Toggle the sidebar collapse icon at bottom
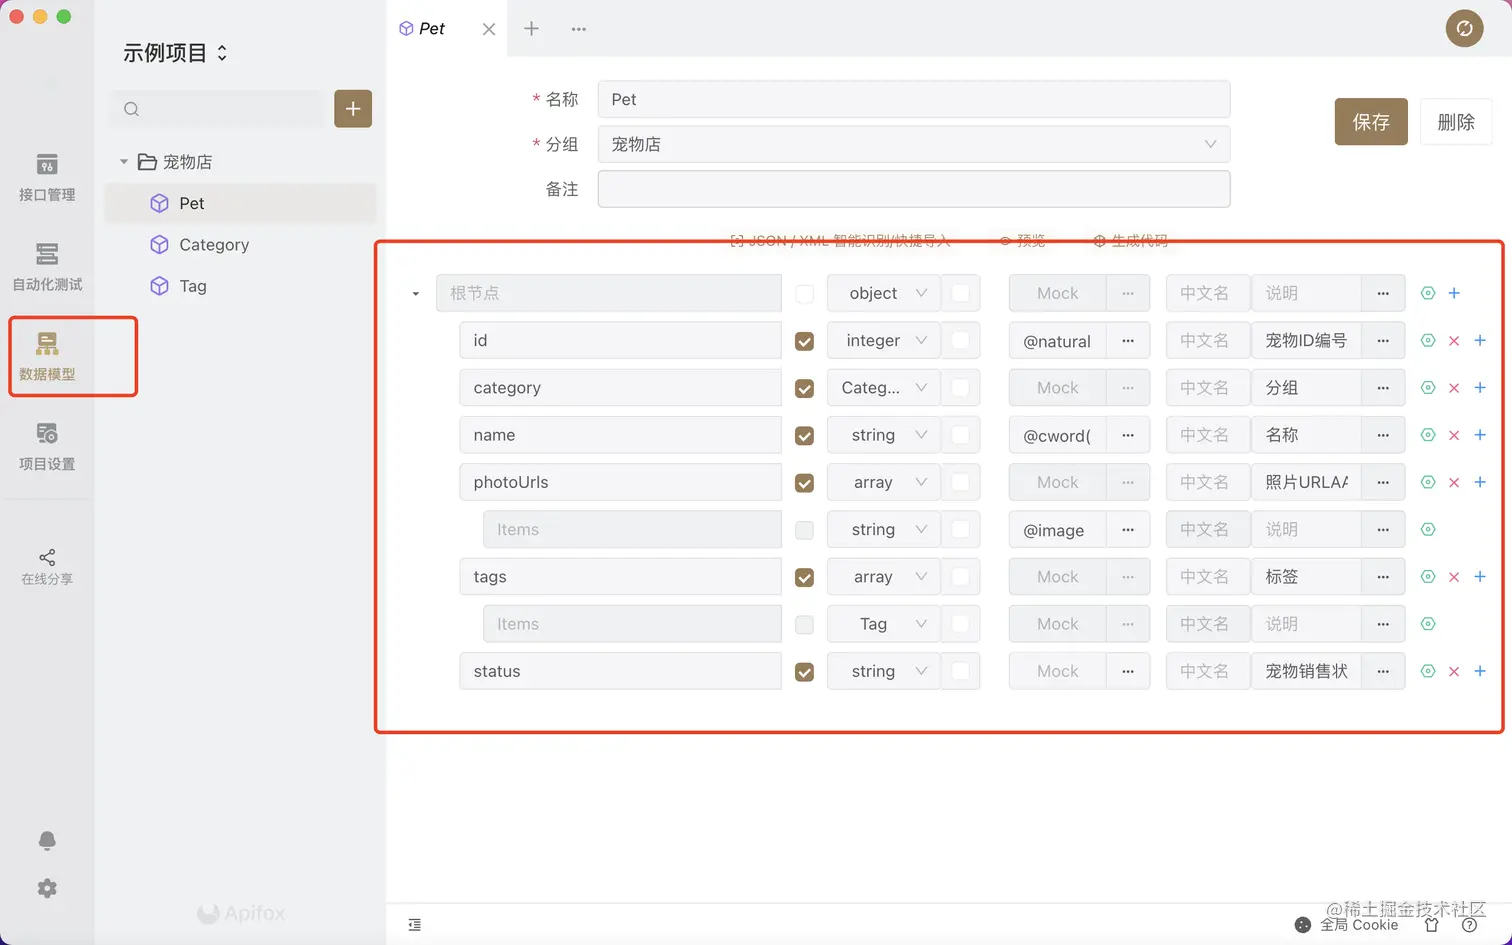 tap(415, 925)
